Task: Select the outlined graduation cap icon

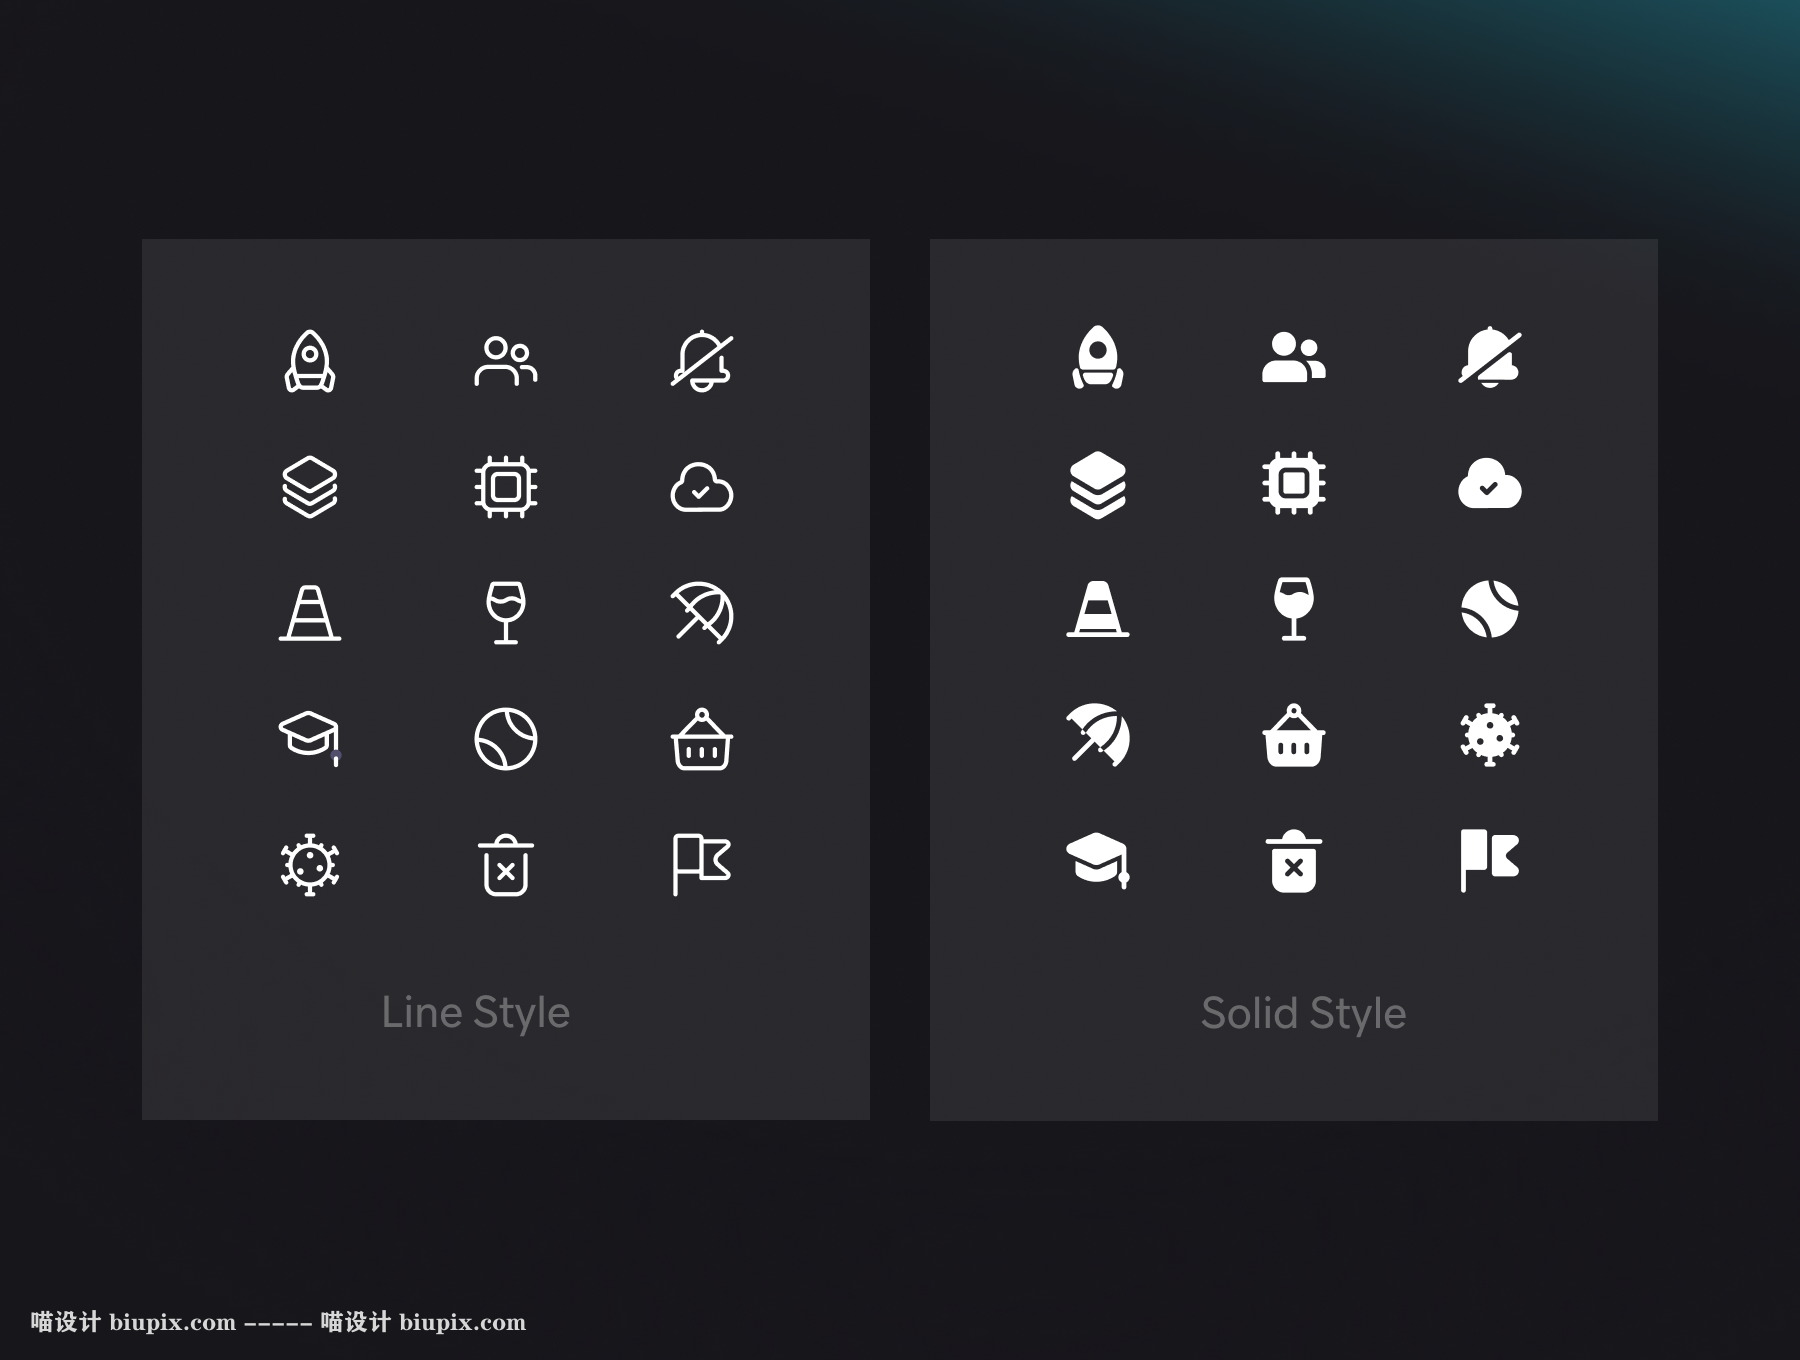Action: (x=310, y=738)
